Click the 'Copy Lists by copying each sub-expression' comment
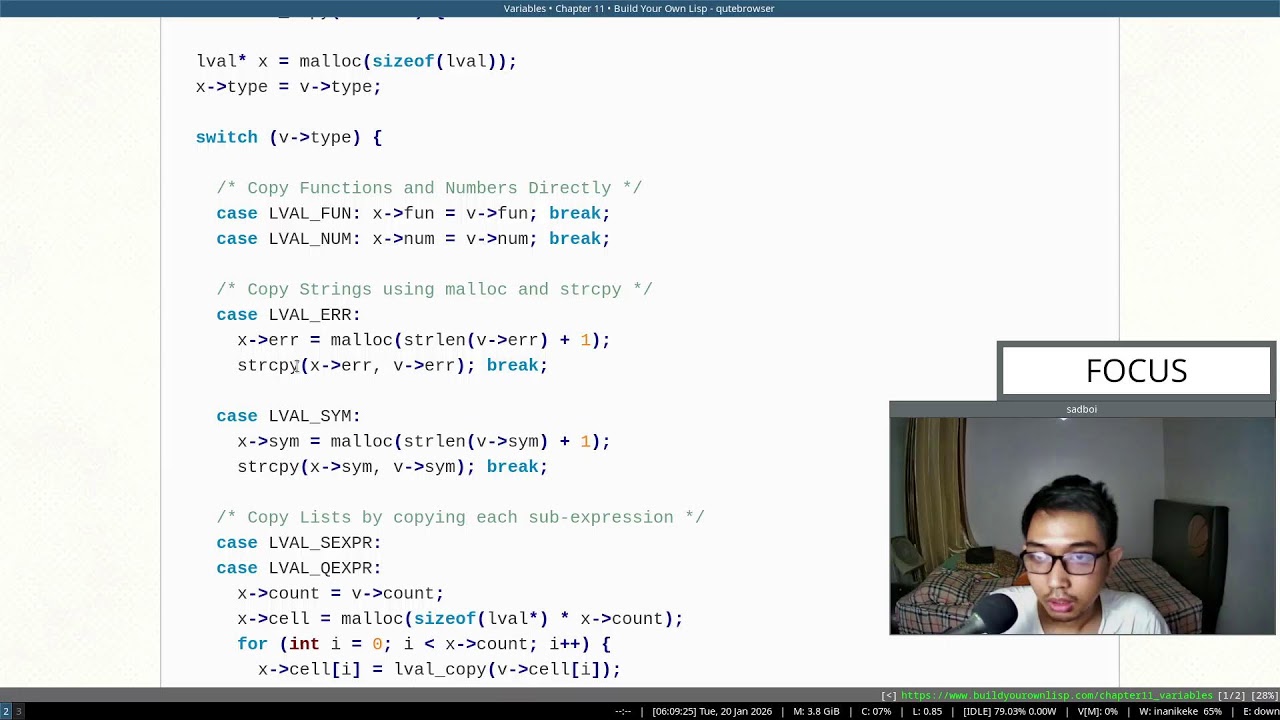This screenshot has width=1280, height=720. [x=460, y=517]
